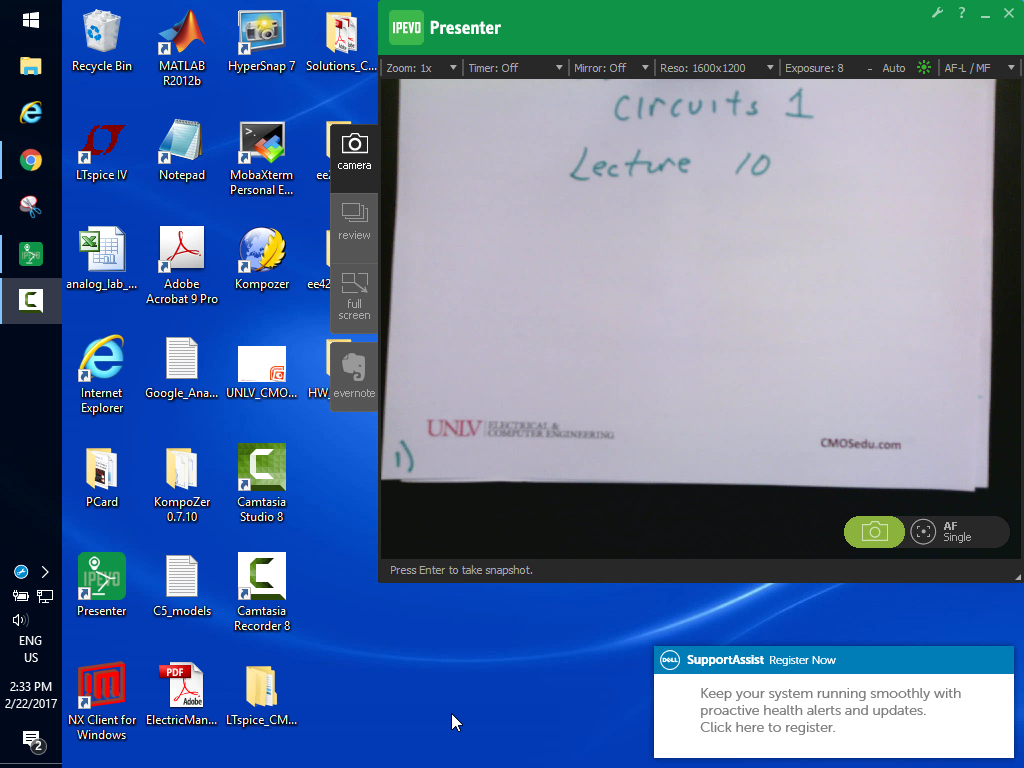Launch Camtasia Recorder 8 shortcut
Screen dimensions: 1024x768
pos(261,592)
